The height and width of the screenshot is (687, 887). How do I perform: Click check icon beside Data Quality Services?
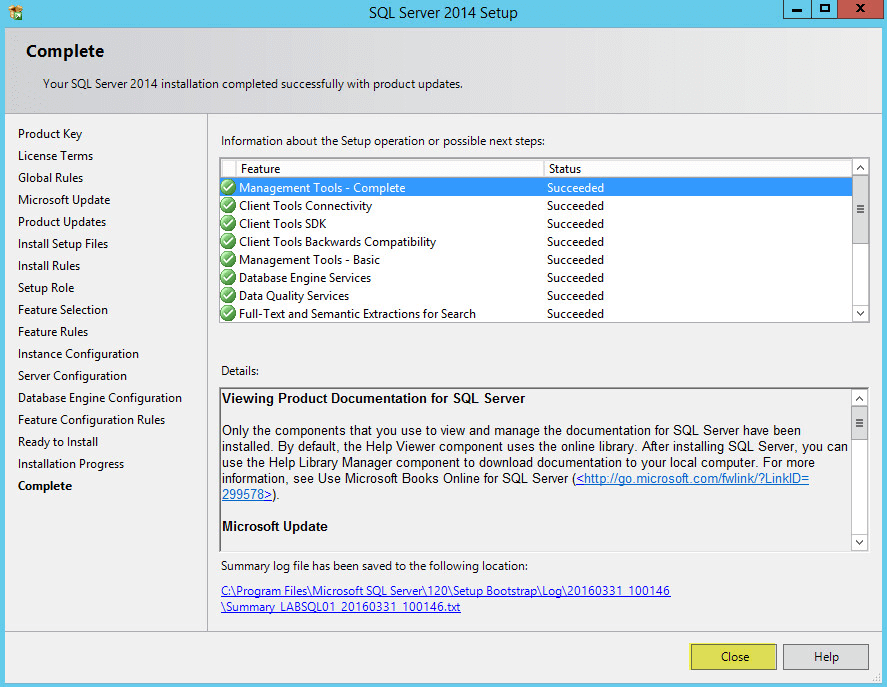tap(228, 295)
